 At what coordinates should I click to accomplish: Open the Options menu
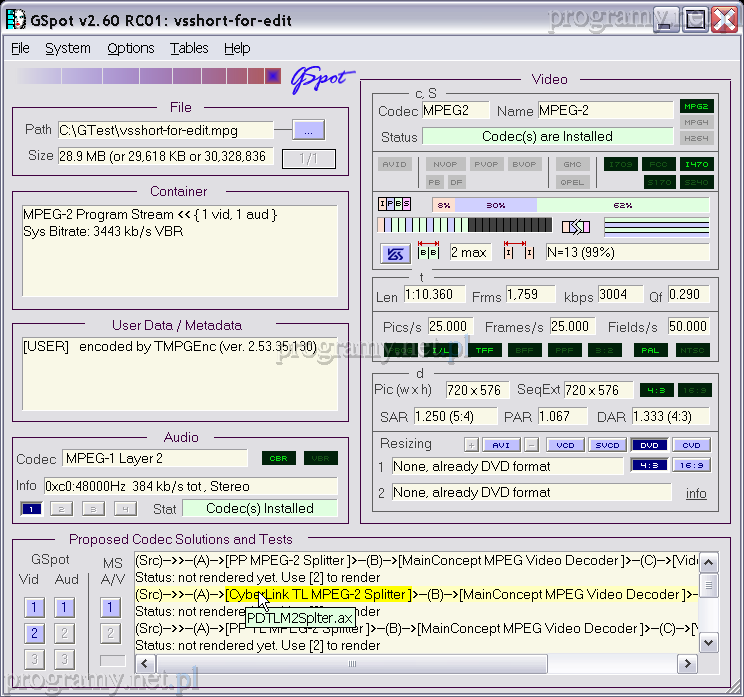tap(130, 48)
